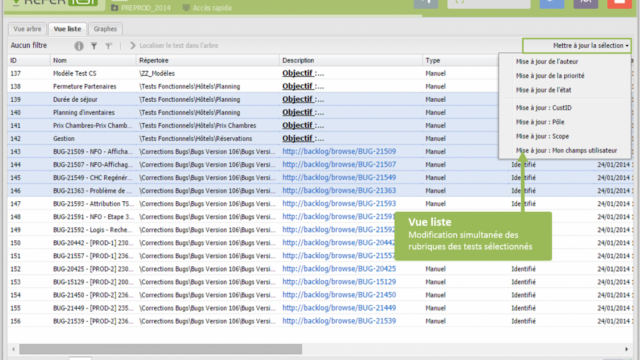640x360 pixels.
Task: Click name cell BUG-21591 - NFO - Etape 3...
Action: (93, 217)
